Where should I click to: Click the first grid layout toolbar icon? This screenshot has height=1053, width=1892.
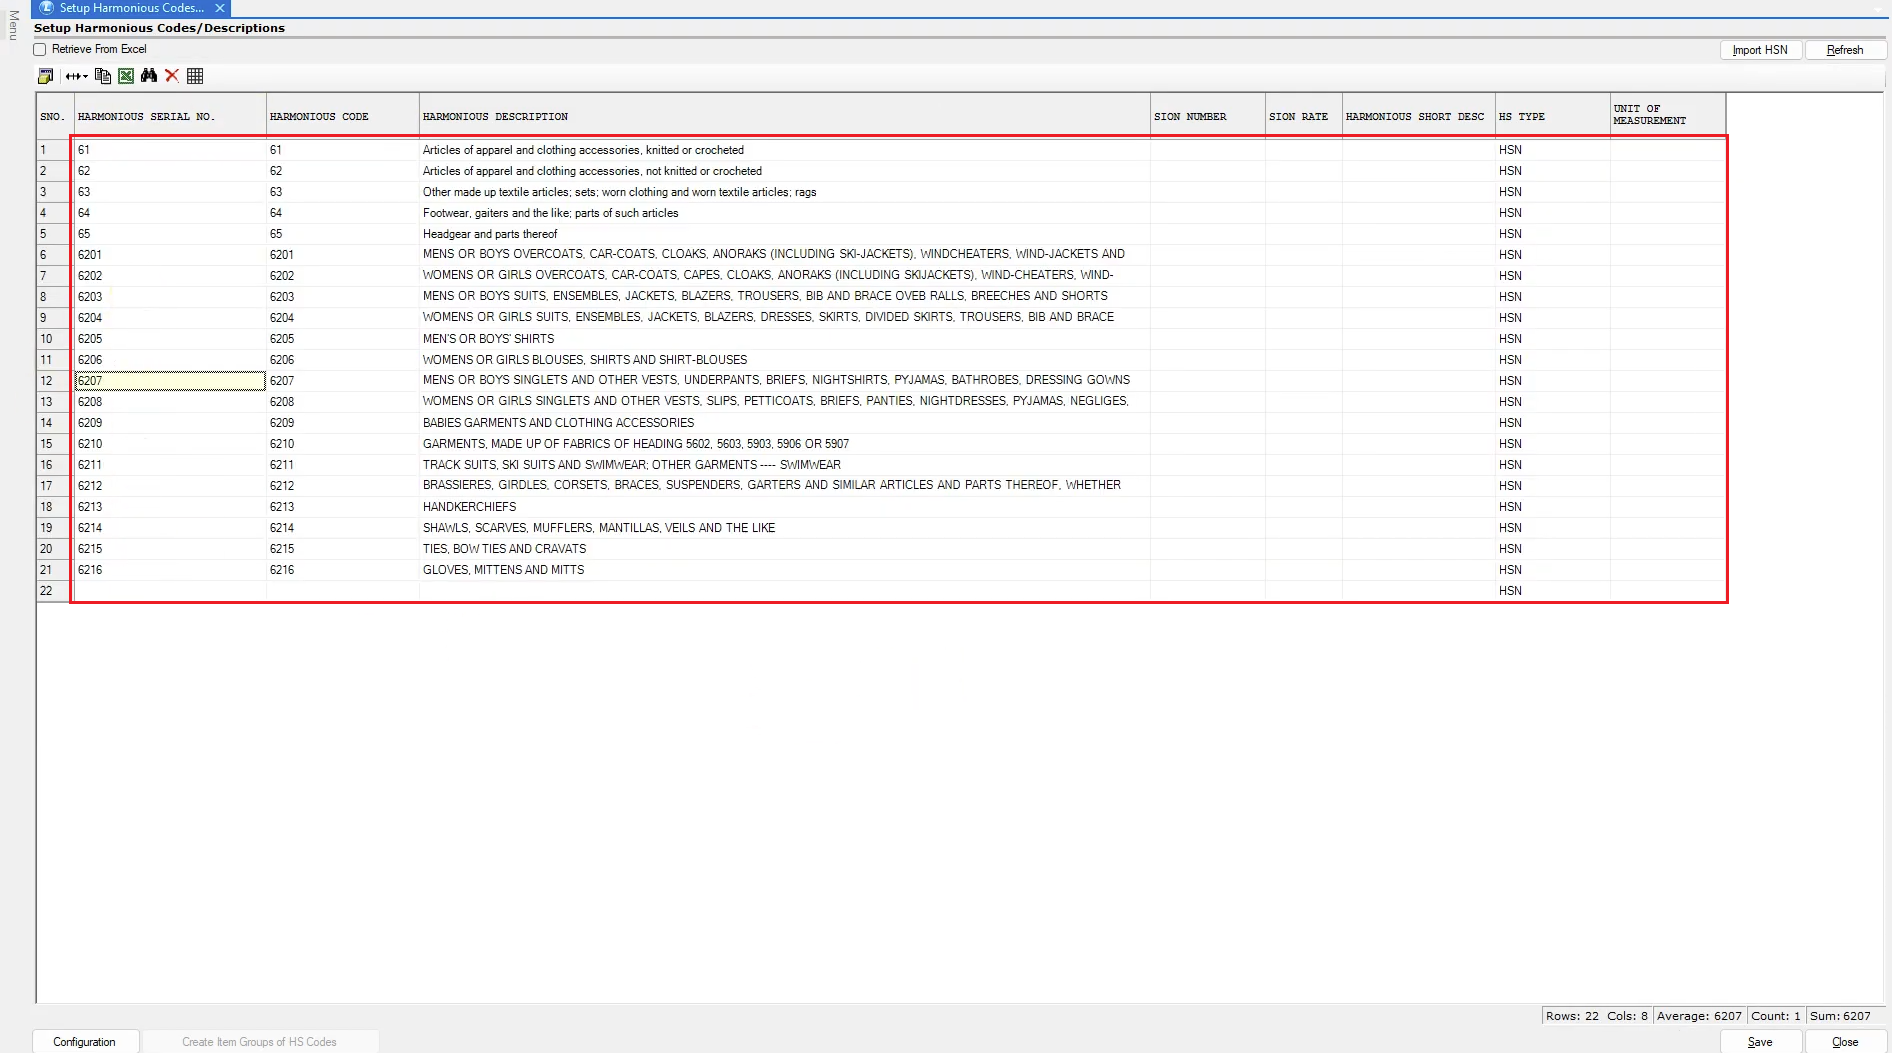pyautogui.click(x=45, y=76)
